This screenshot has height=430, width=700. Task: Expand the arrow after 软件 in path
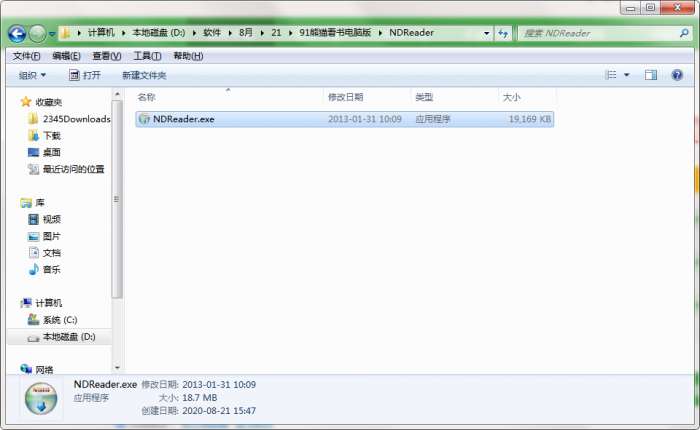click(230, 33)
